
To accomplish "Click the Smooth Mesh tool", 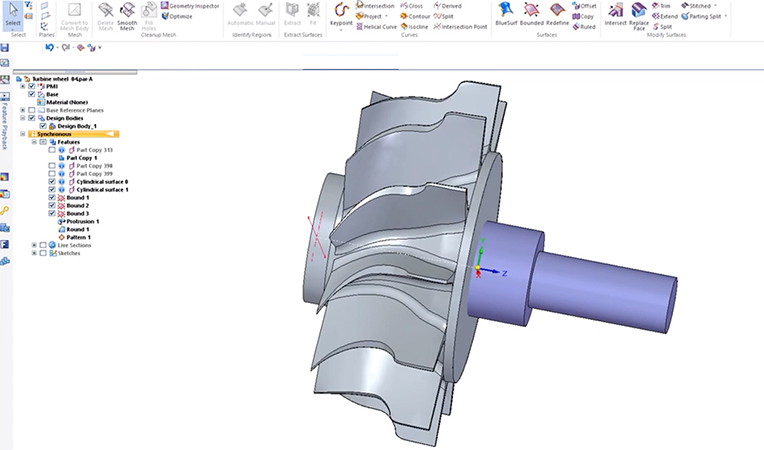I will [127, 15].
